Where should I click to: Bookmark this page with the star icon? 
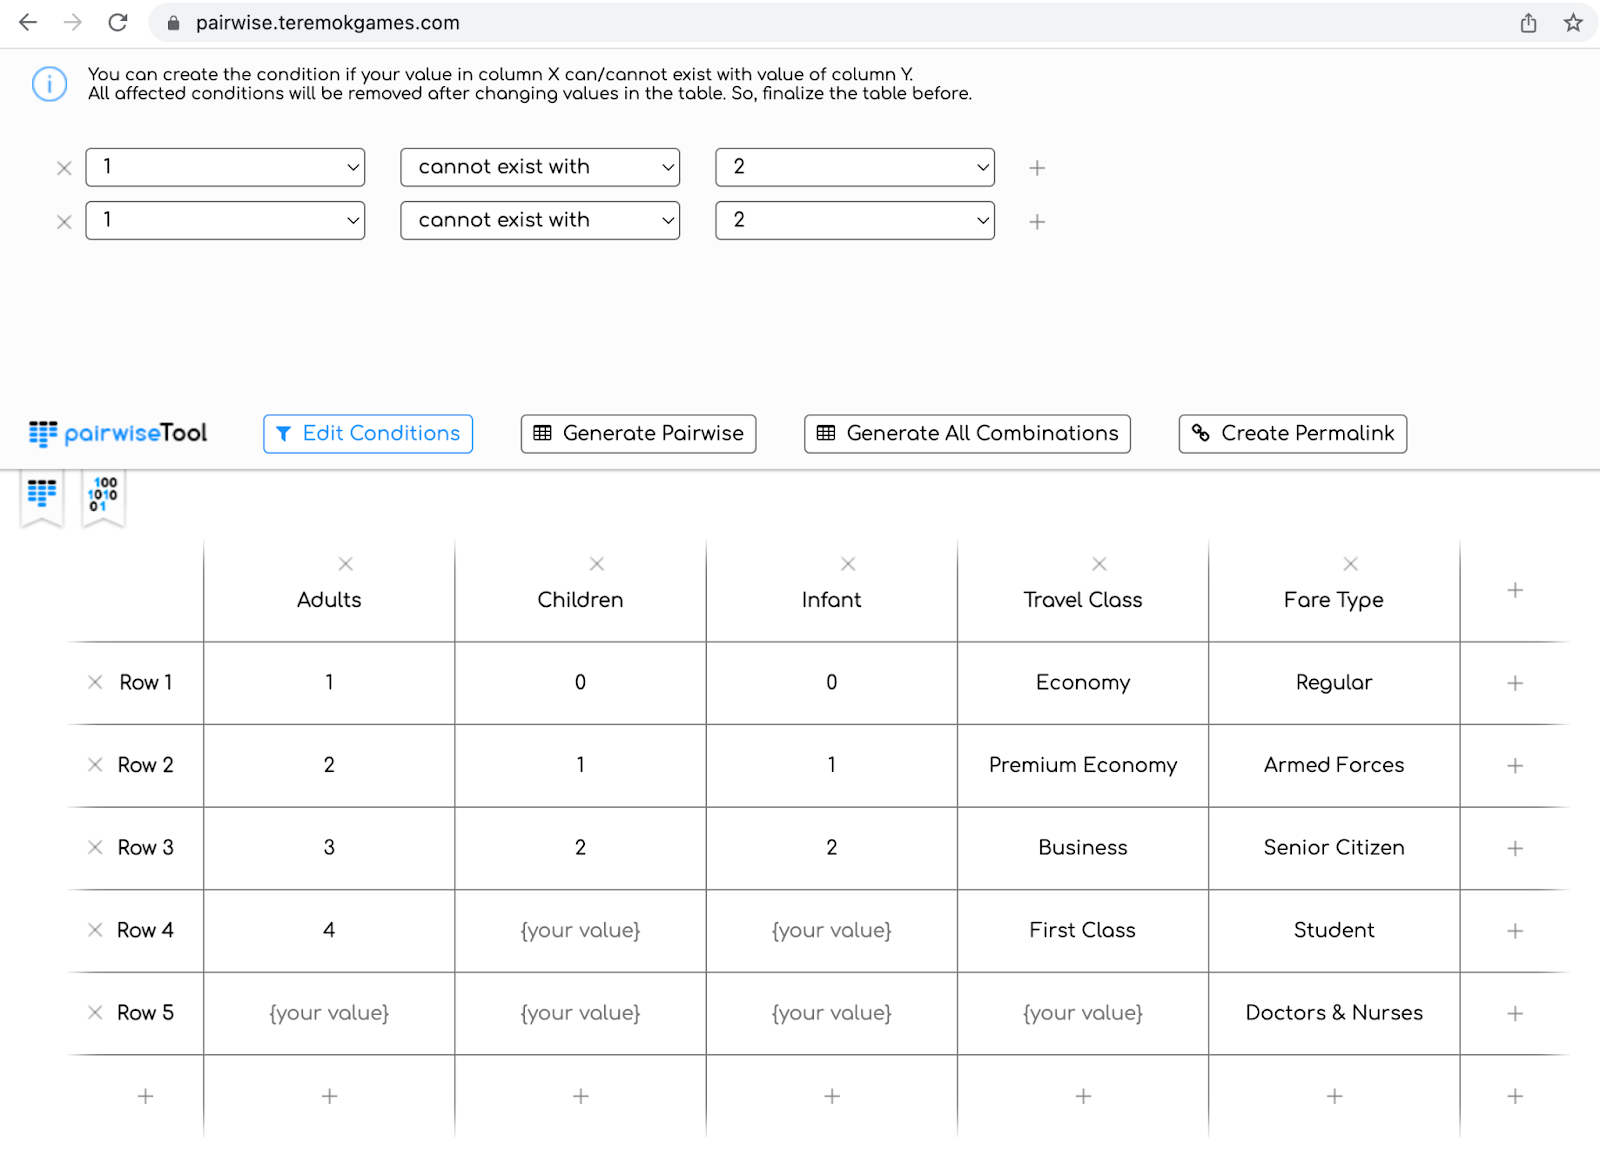coord(1573,22)
